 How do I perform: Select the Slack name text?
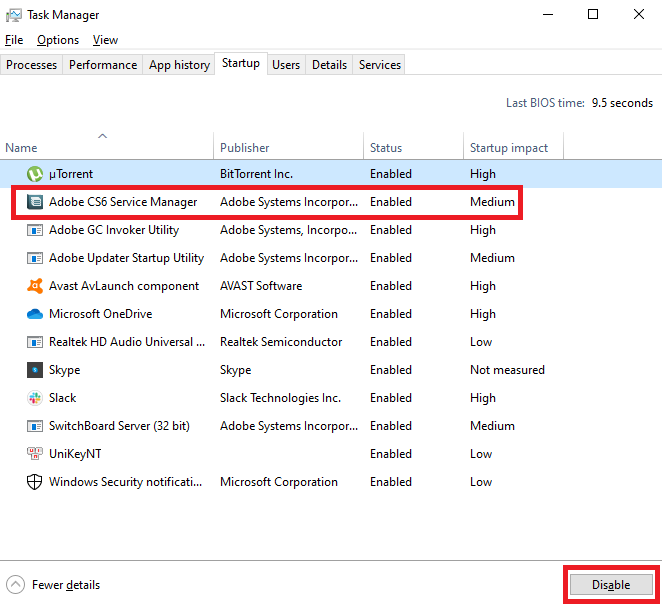point(63,398)
